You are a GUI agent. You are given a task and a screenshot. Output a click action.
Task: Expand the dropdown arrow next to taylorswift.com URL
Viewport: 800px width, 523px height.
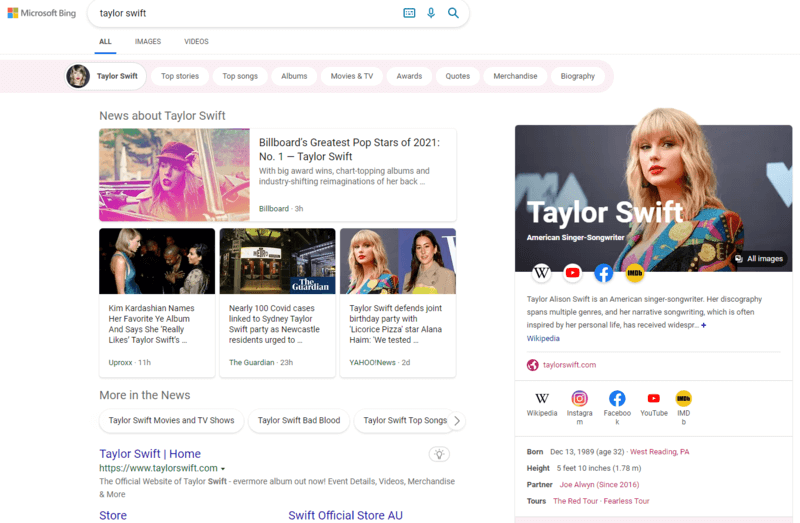click(x=223, y=469)
